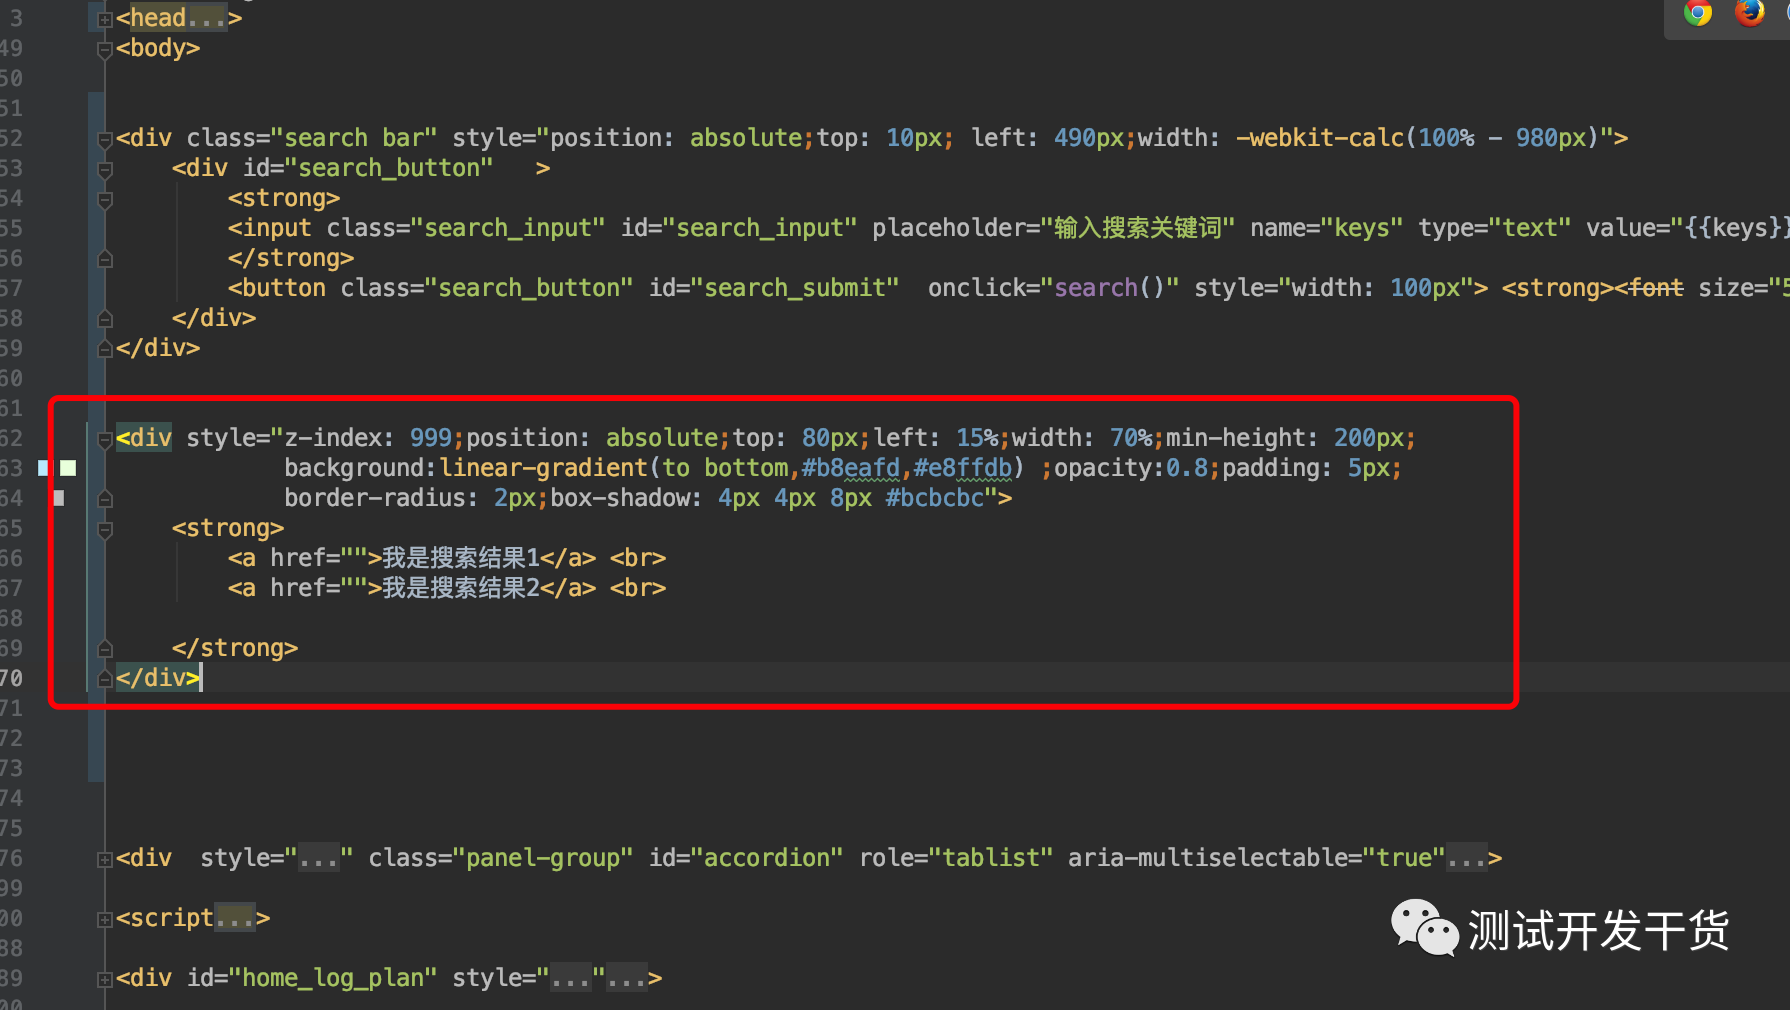Expand the folded script block
The image size is (1790, 1010).
(x=104, y=919)
